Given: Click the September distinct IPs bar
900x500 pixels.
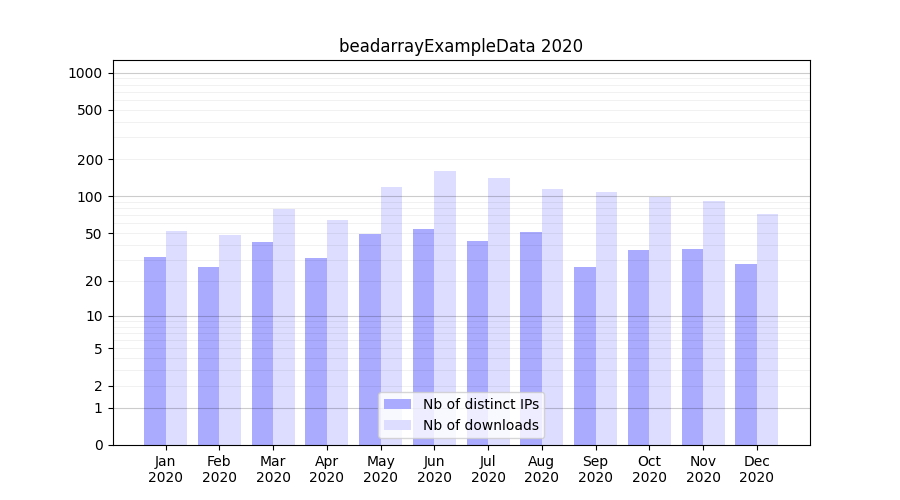Looking at the screenshot, I should click(585, 355).
